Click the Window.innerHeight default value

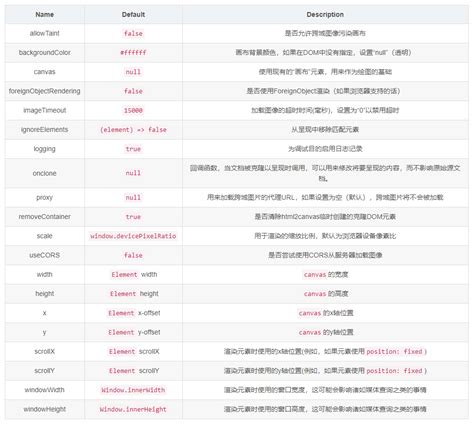click(133, 409)
